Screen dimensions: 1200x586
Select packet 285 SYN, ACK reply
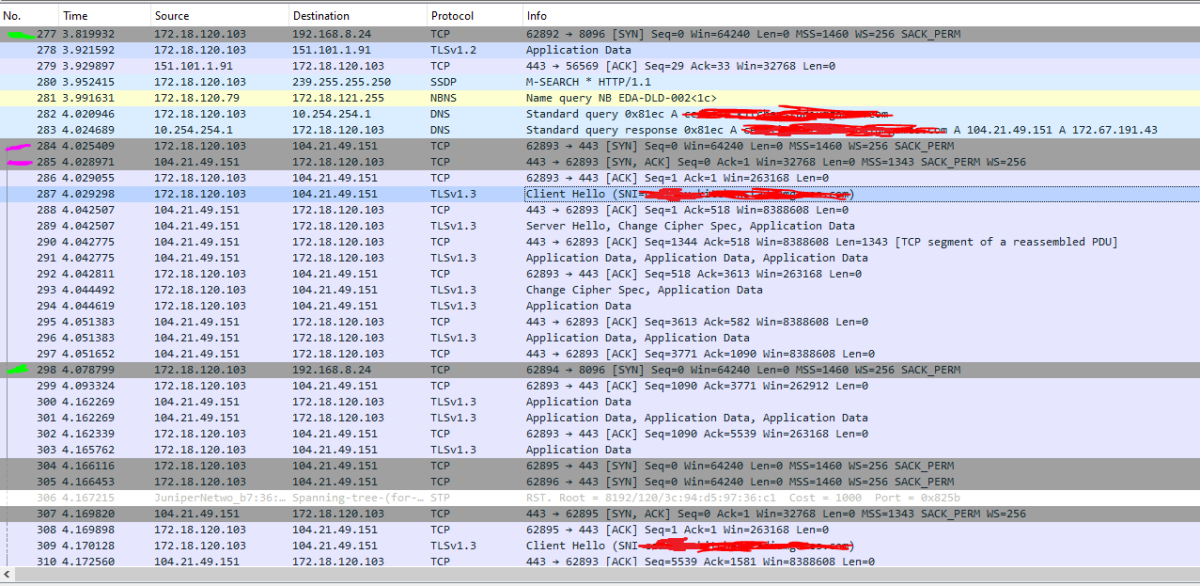point(600,162)
